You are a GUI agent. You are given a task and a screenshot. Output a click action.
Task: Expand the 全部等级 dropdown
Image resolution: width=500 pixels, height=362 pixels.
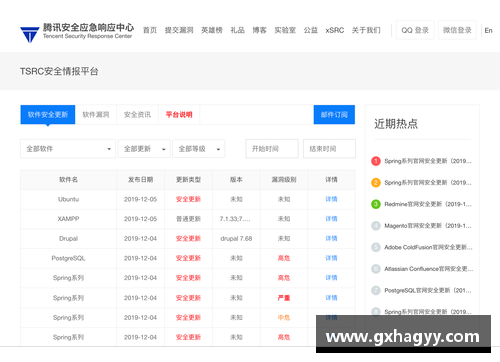pos(199,149)
